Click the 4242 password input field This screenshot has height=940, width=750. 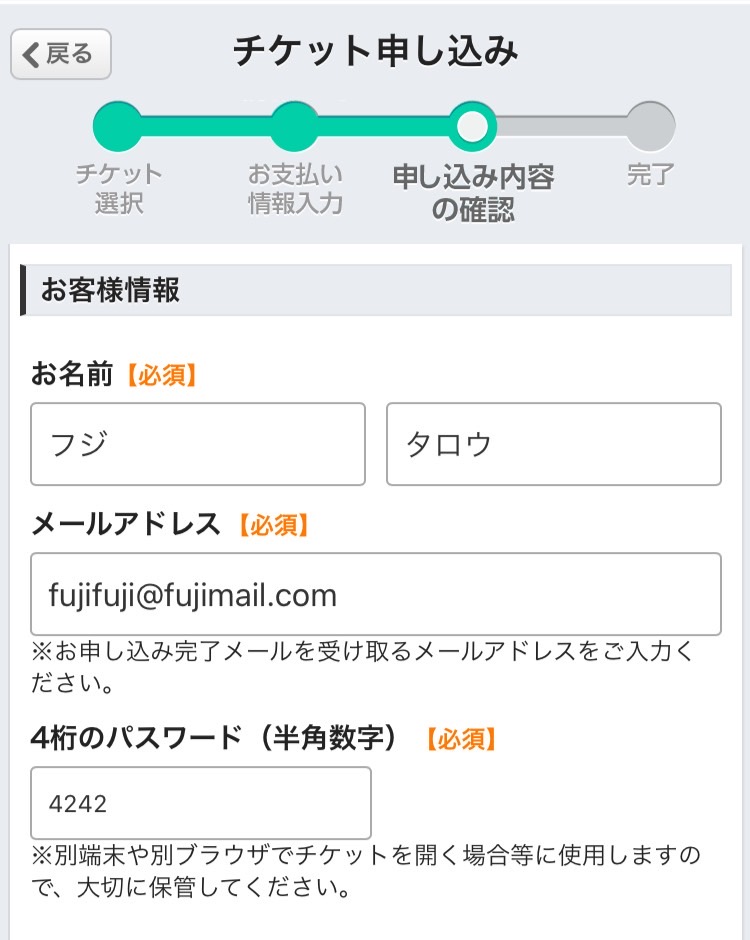[x=201, y=803]
